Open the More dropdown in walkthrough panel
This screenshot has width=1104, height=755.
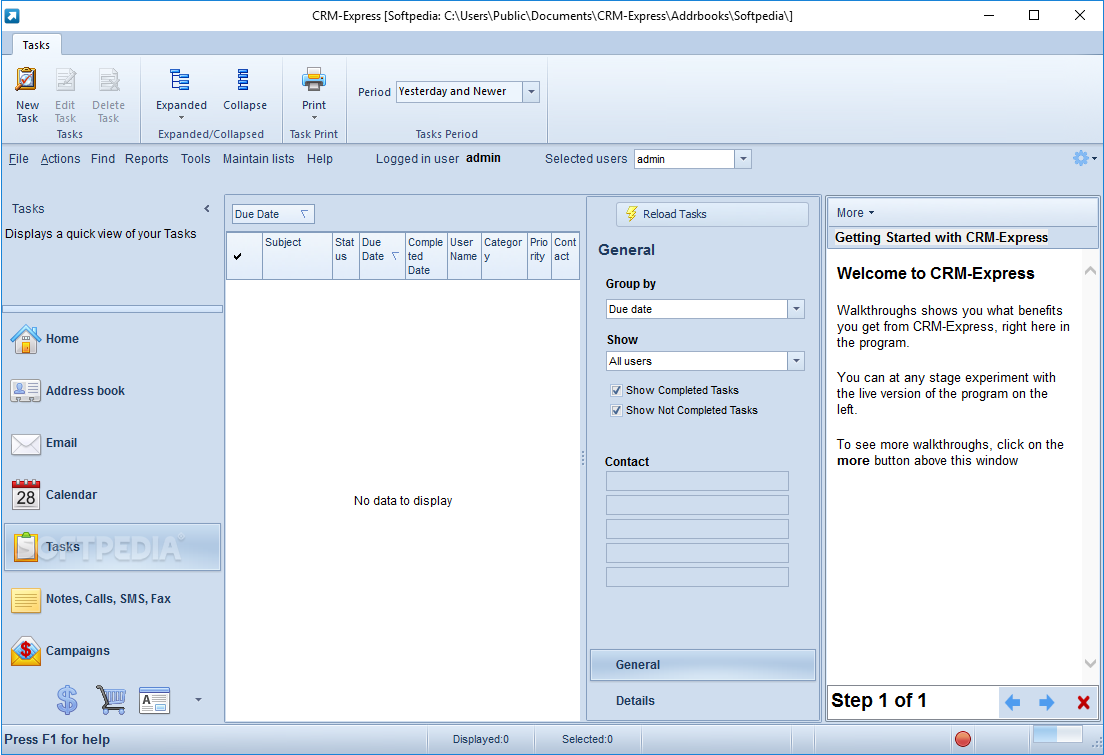[x=855, y=213]
